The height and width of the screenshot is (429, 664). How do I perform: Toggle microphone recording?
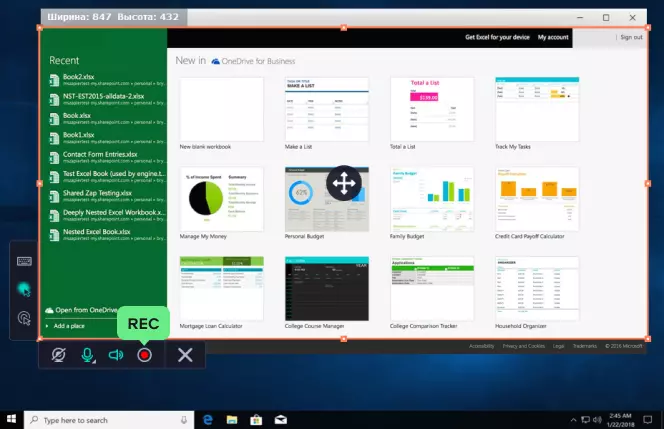[87, 355]
